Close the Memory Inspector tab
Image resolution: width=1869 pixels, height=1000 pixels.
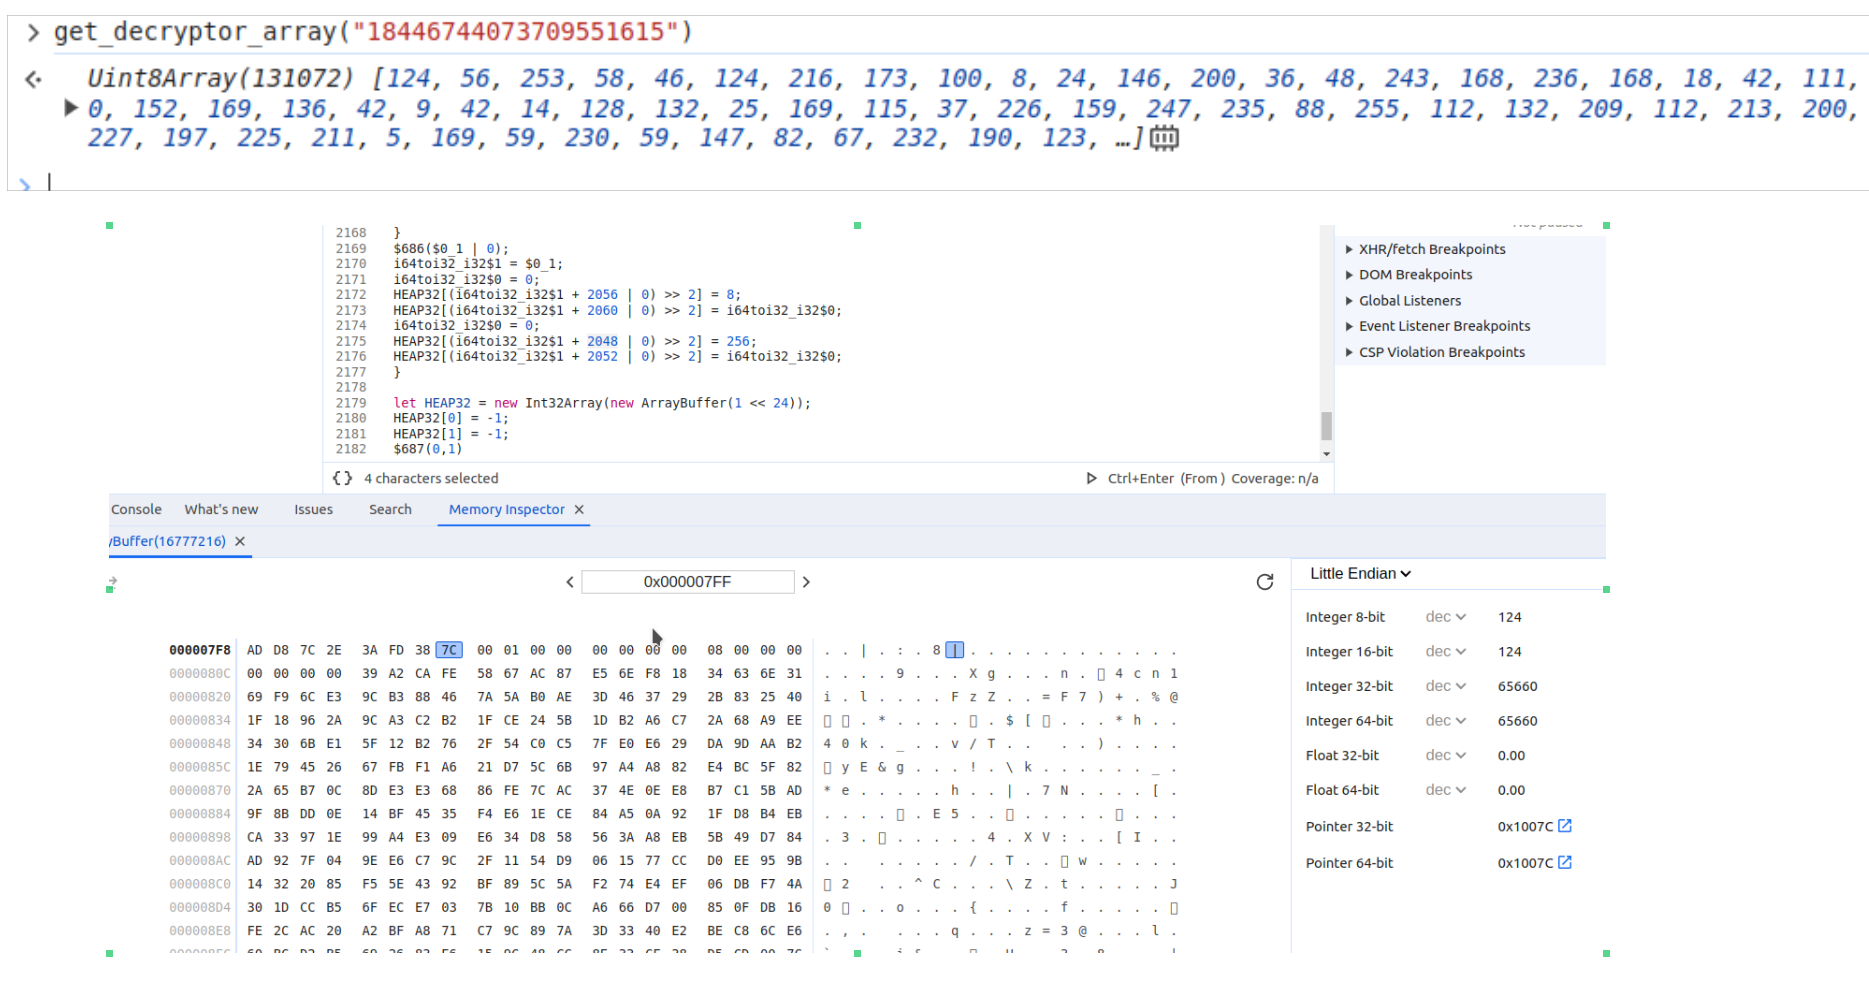[x=579, y=509]
